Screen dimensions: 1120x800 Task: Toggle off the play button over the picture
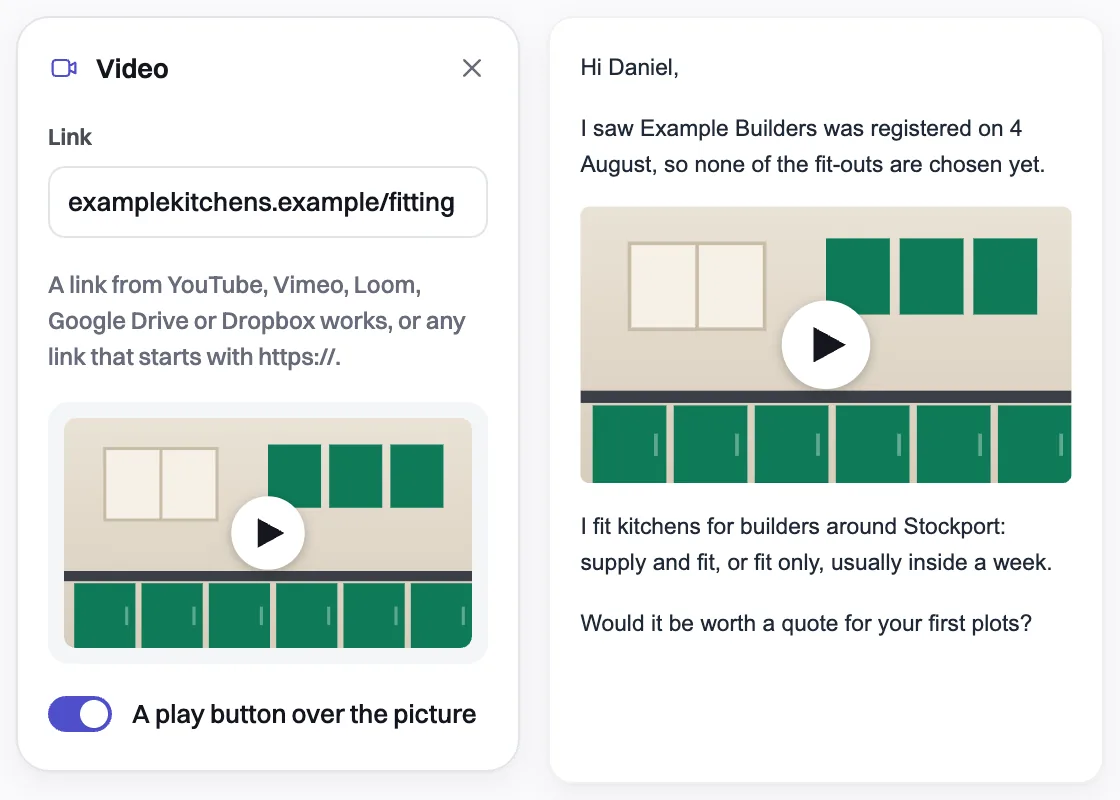pyautogui.click(x=80, y=714)
